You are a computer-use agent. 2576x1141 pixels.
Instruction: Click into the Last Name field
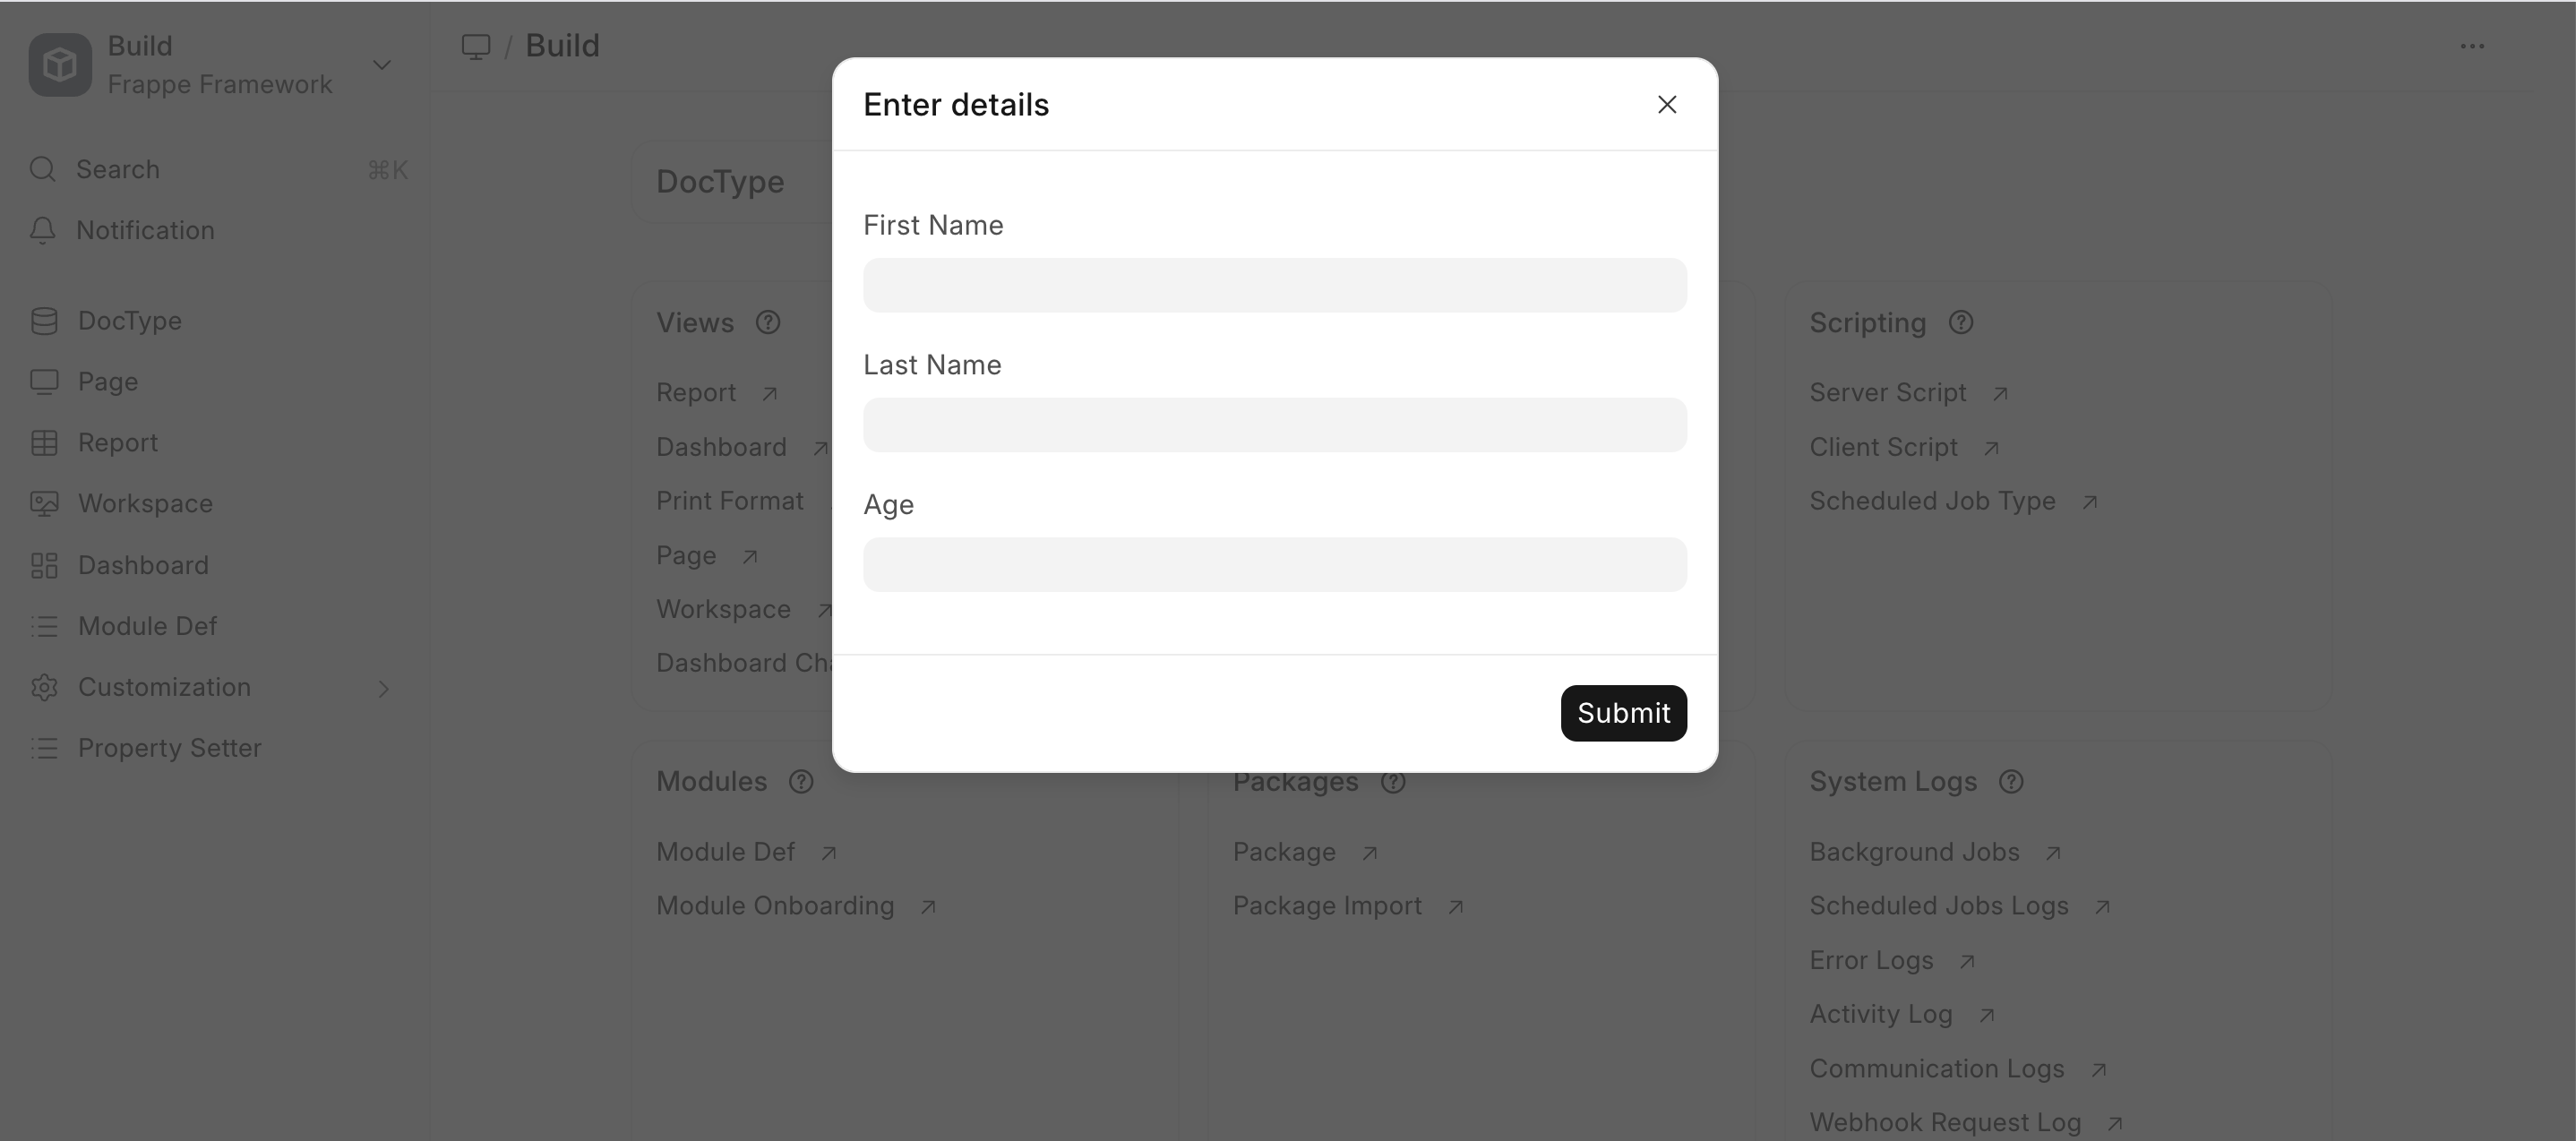pyautogui.click(x=1274, y=425)
